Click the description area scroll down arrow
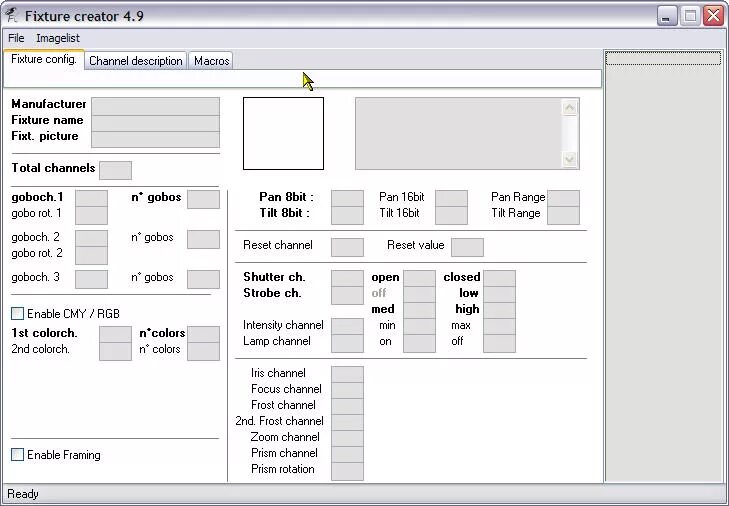Image resolution: width=729 pixels, height=506 pixels. [x=570, y=159]
